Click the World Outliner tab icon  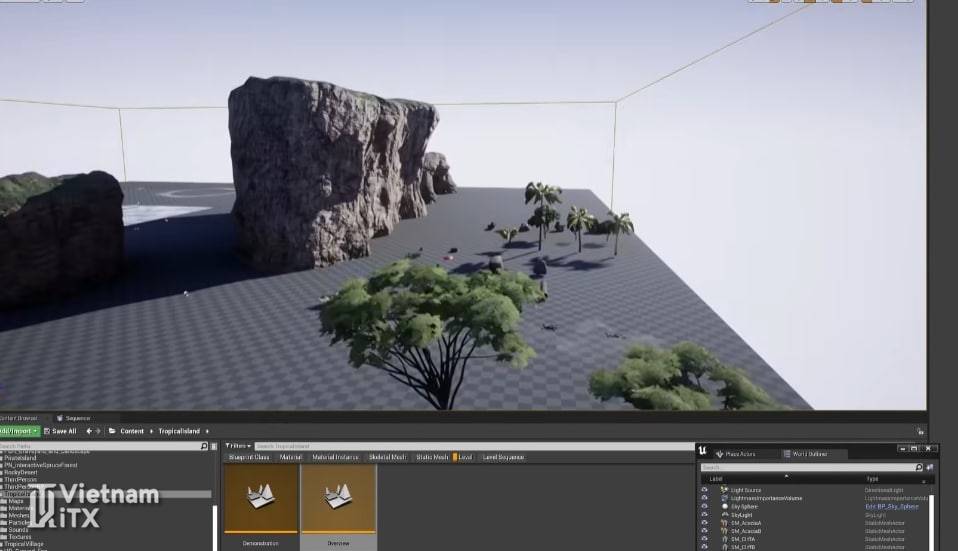click(787, 454)
